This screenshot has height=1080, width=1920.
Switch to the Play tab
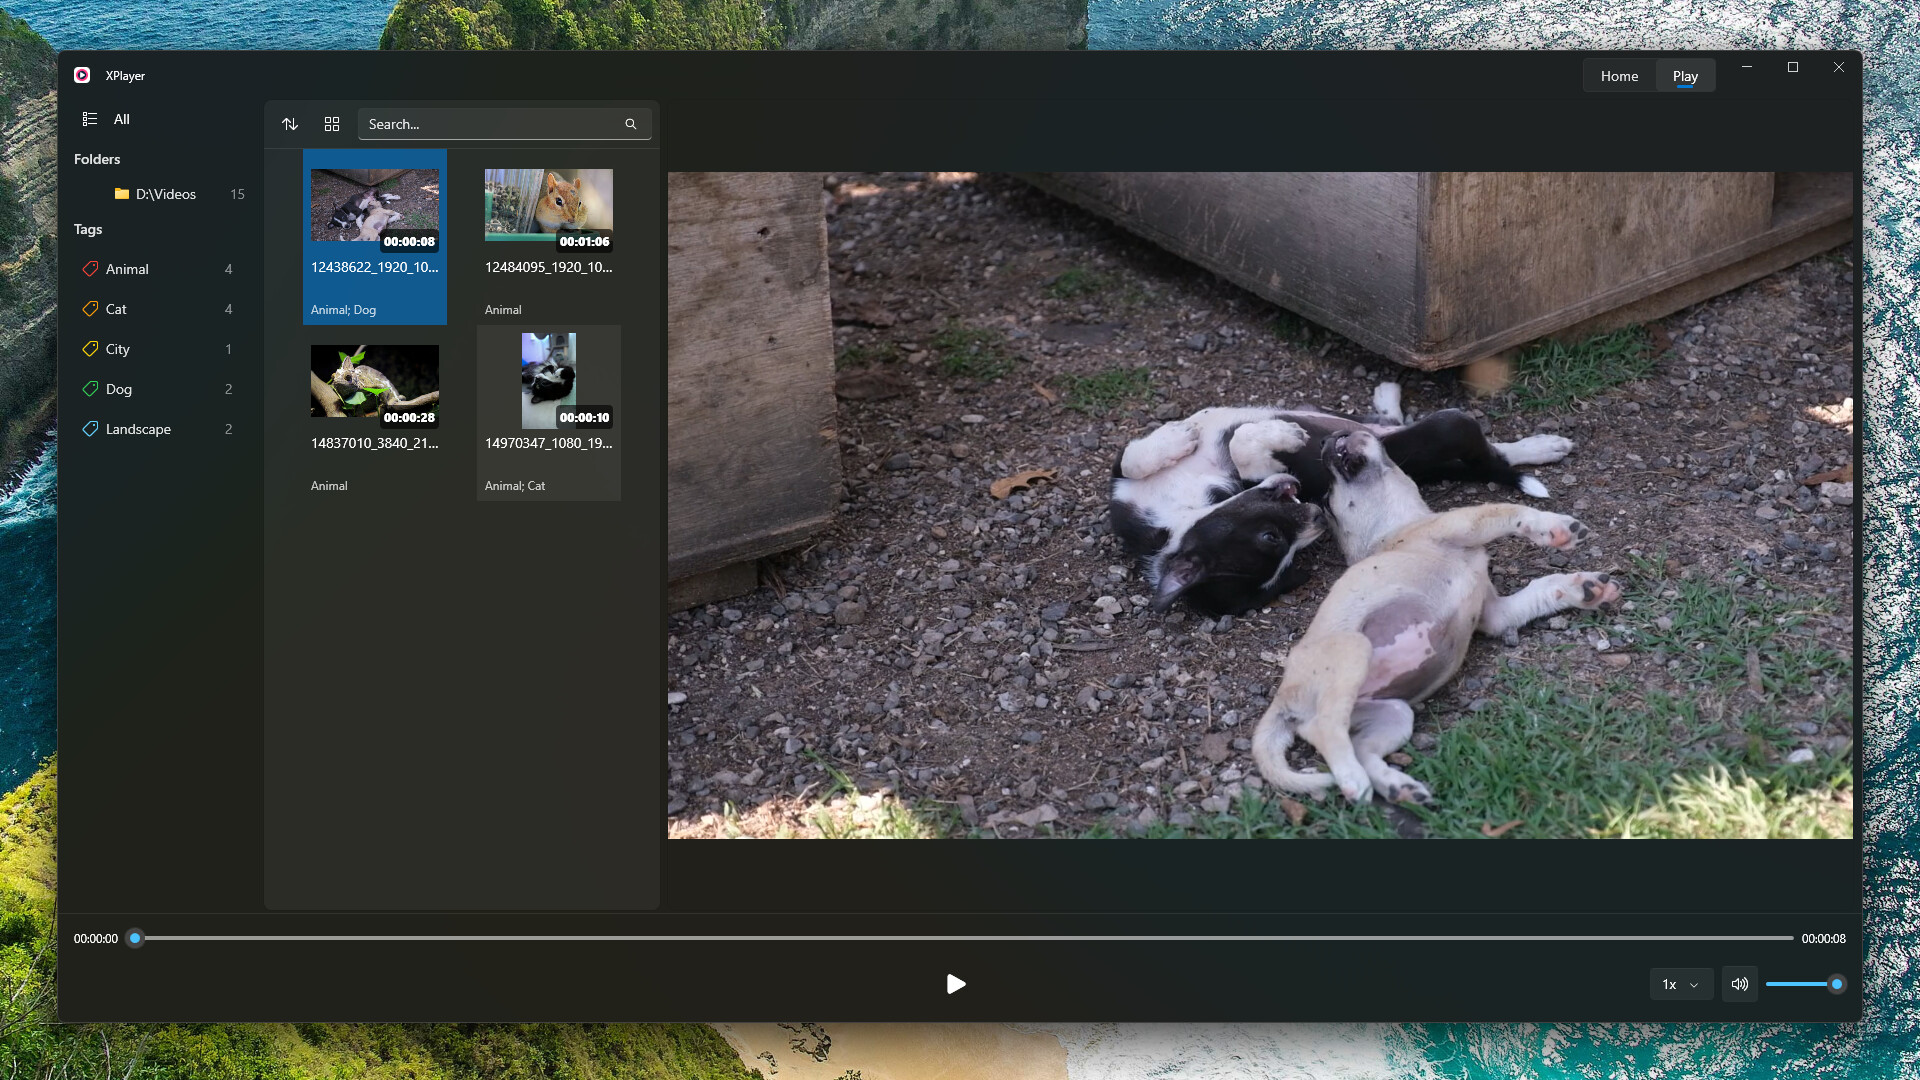[x=1685, y=76]
